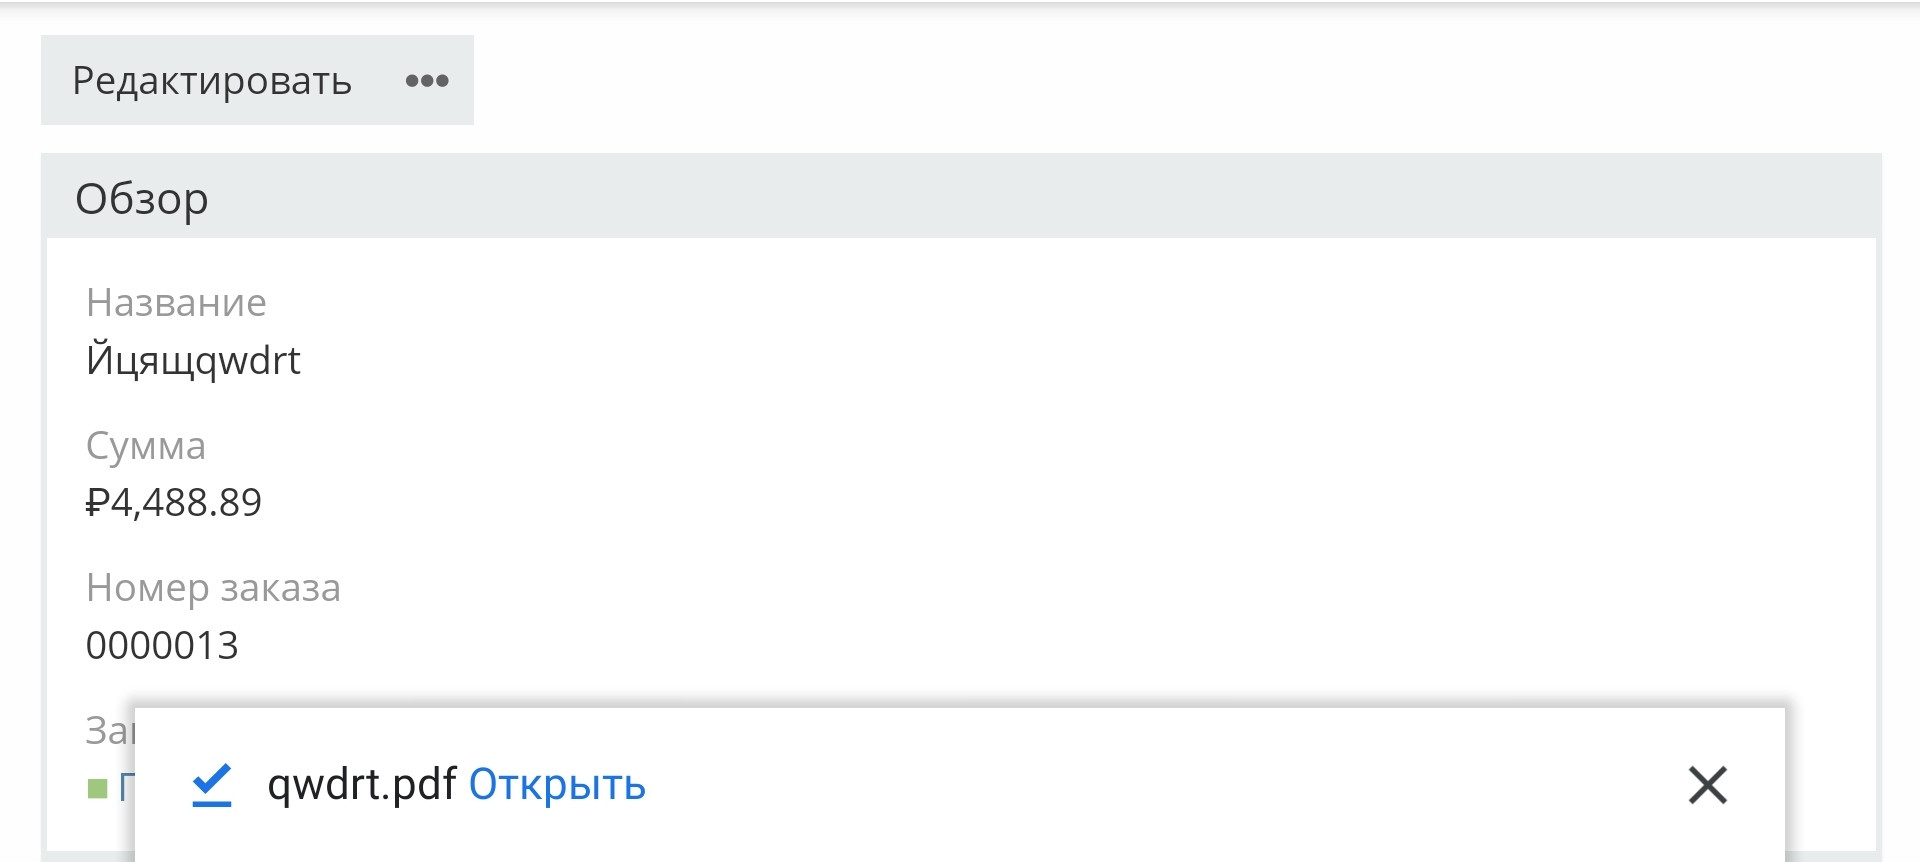The image size is (1920, 862).
Task: Click the partially hidden label under order number
Action: tap(108, 730)
